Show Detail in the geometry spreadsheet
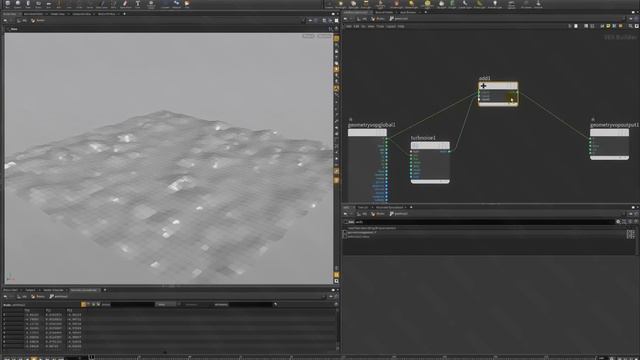The height and width of the screenshot is (360, 640). (x=98, y=304)
